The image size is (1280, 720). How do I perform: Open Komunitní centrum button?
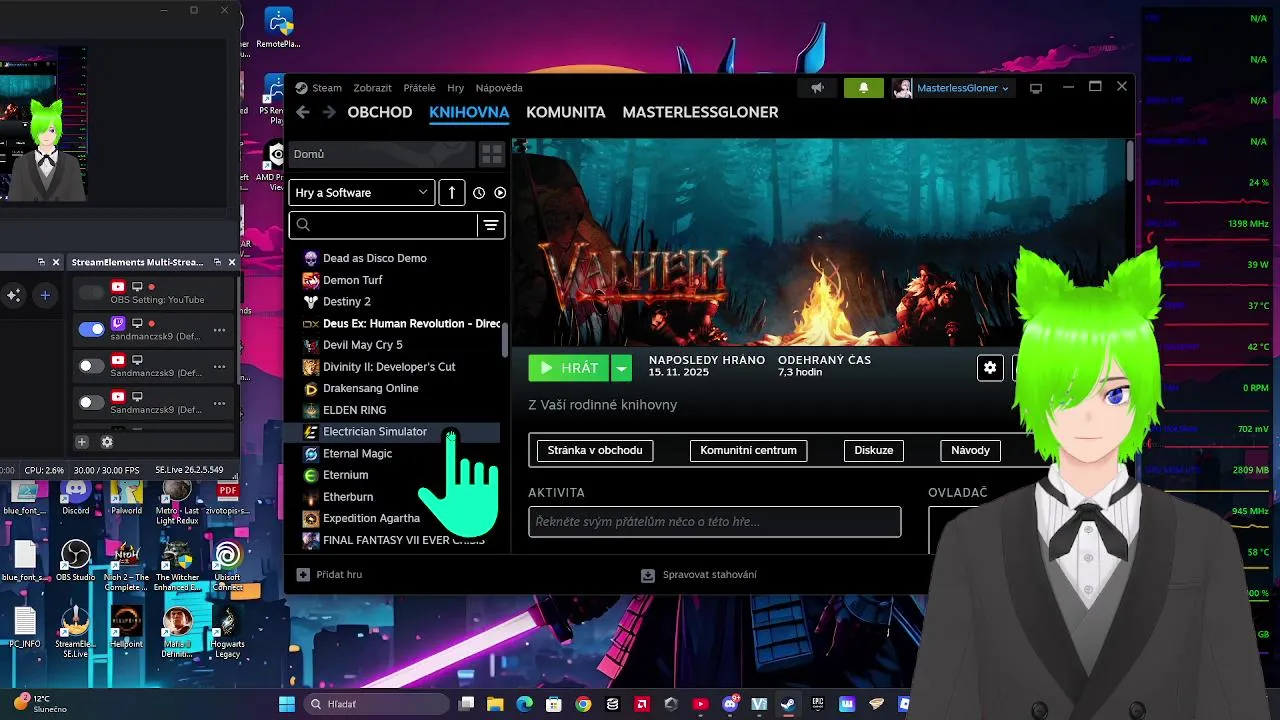(x=749, y=450)
